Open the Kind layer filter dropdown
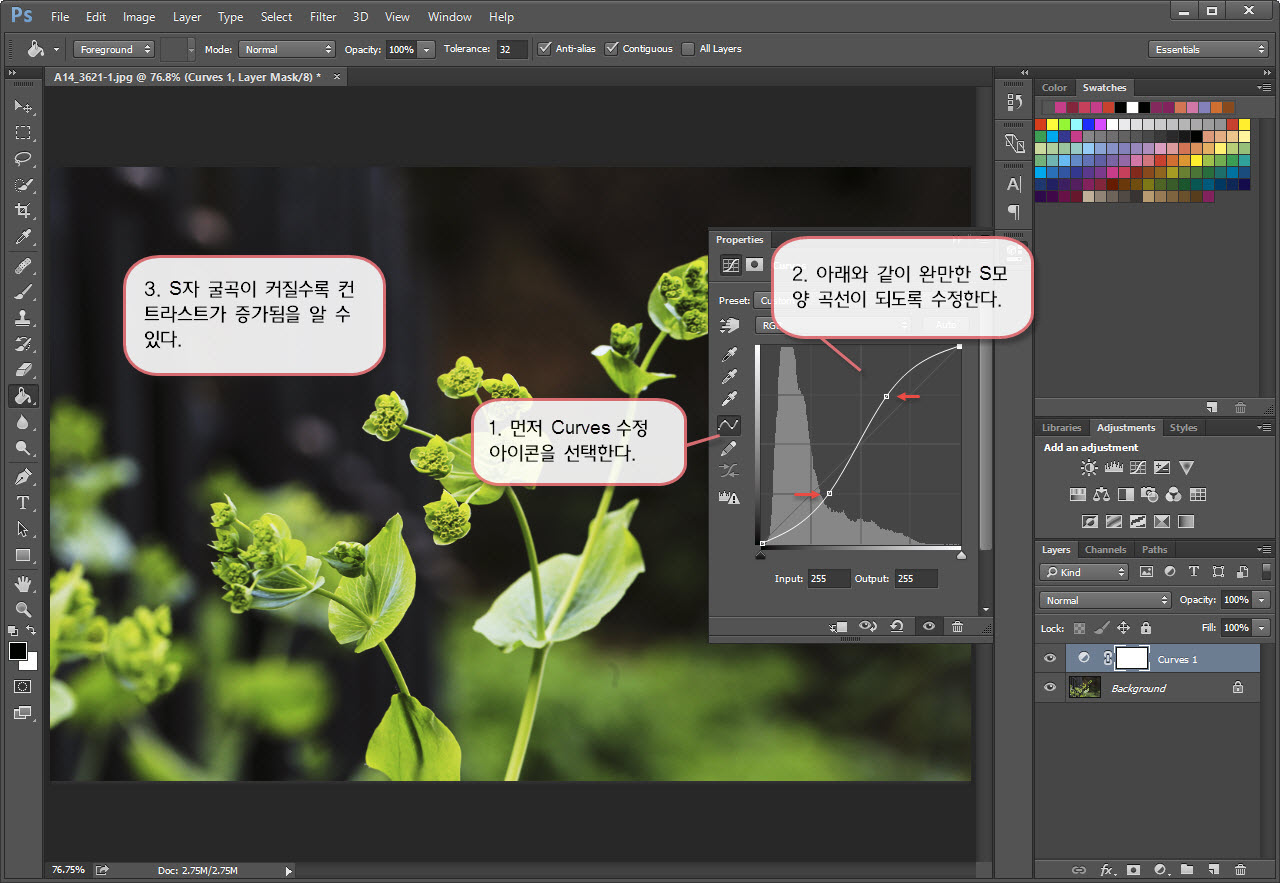Viewport: 1280px width, 883px height. pos(1084,572)
